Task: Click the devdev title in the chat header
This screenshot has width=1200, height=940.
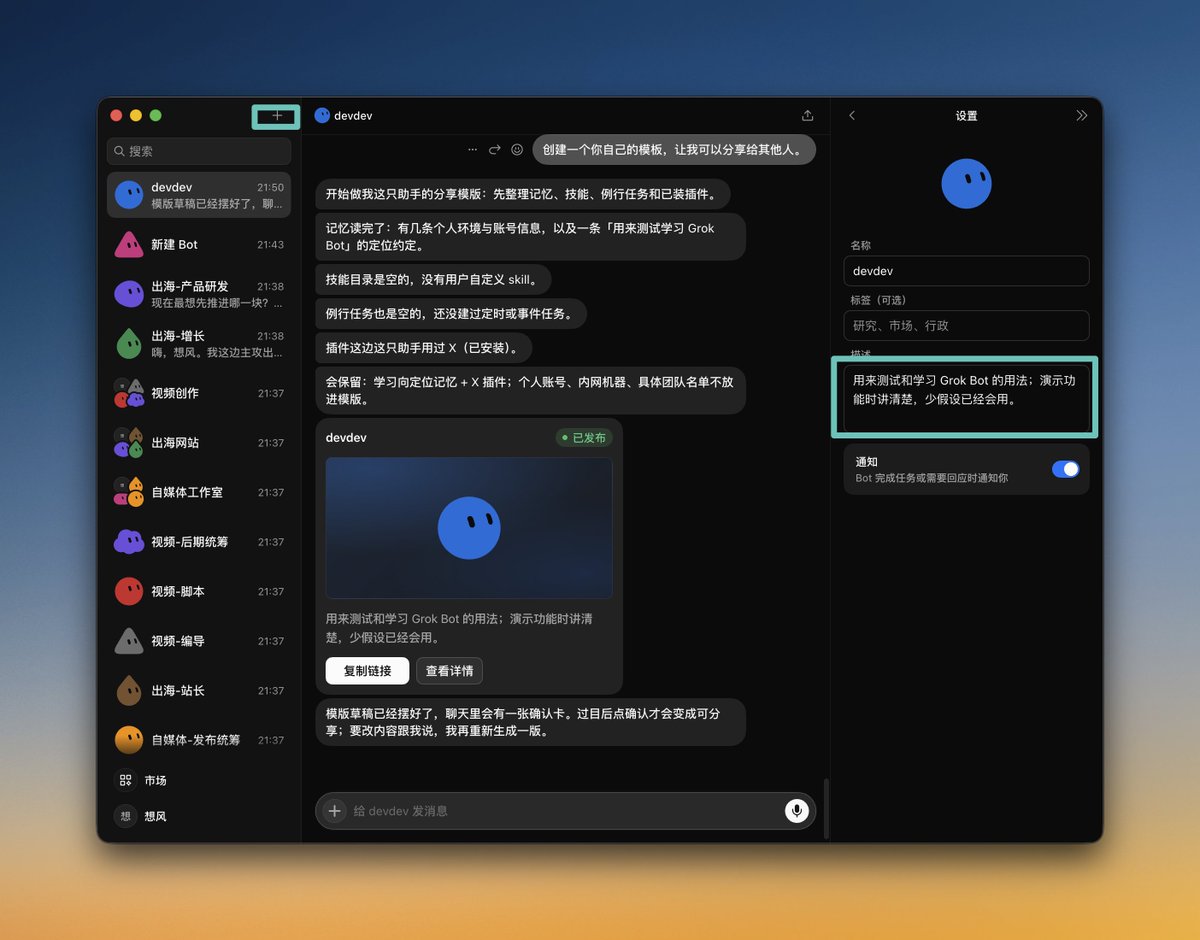Action: coord(353,116)
